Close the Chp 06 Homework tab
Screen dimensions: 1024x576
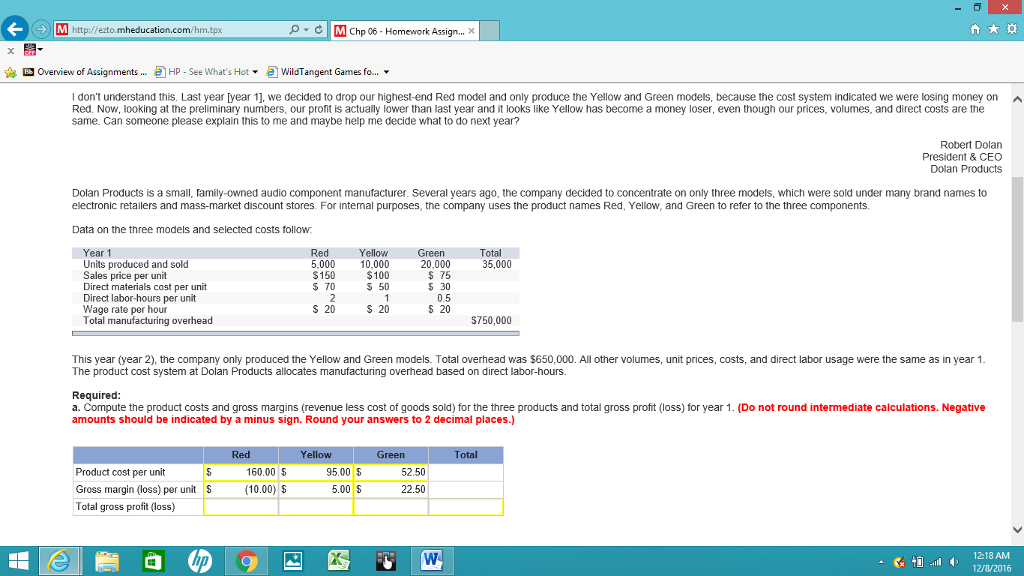pyautogui.click(x=472, y=31)
